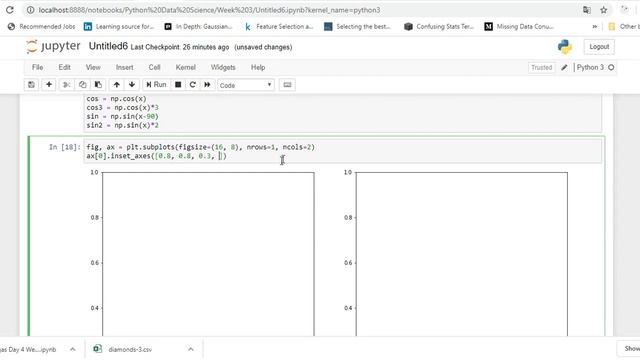640x360 pixels.
Task: Open the Confusing Stats Terms bookmark
Action: (439, 27)
